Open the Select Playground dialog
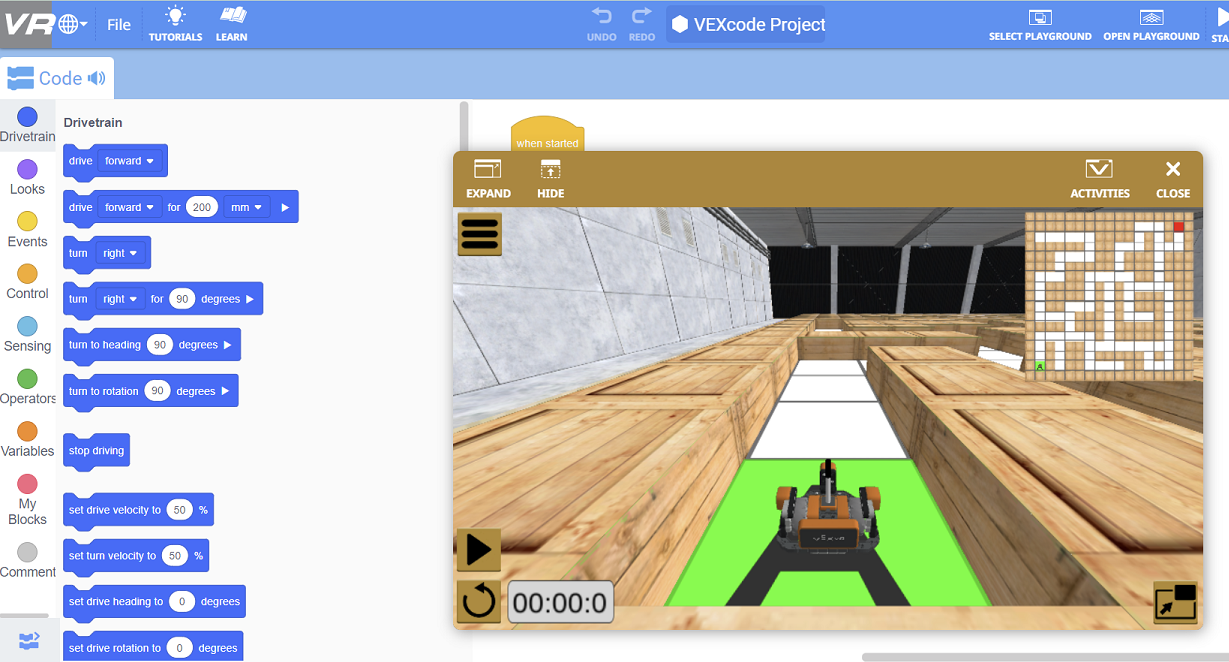Image resolution: width=1229 pixels, height=662 pixels. click(1040, 23)
